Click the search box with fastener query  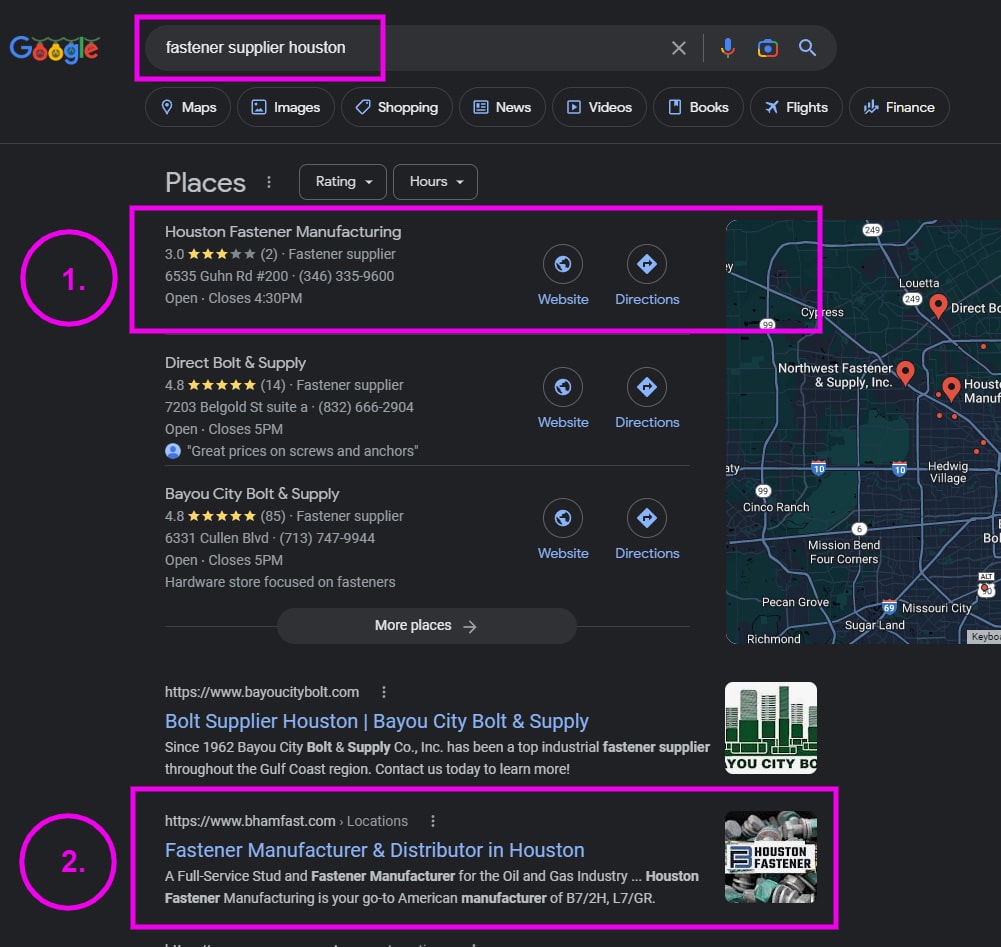pos(490,48)
